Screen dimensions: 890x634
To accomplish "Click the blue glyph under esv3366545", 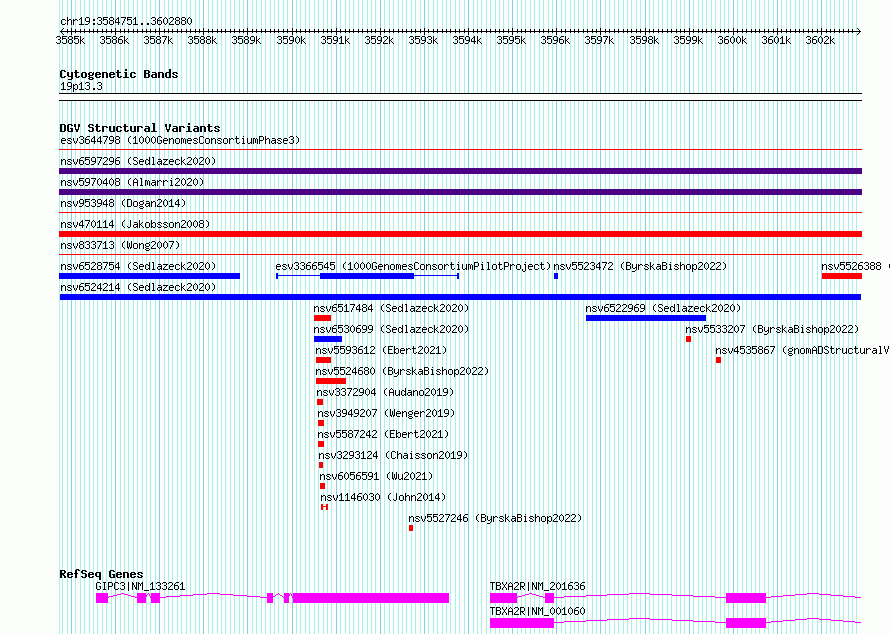I will point(367,276).
